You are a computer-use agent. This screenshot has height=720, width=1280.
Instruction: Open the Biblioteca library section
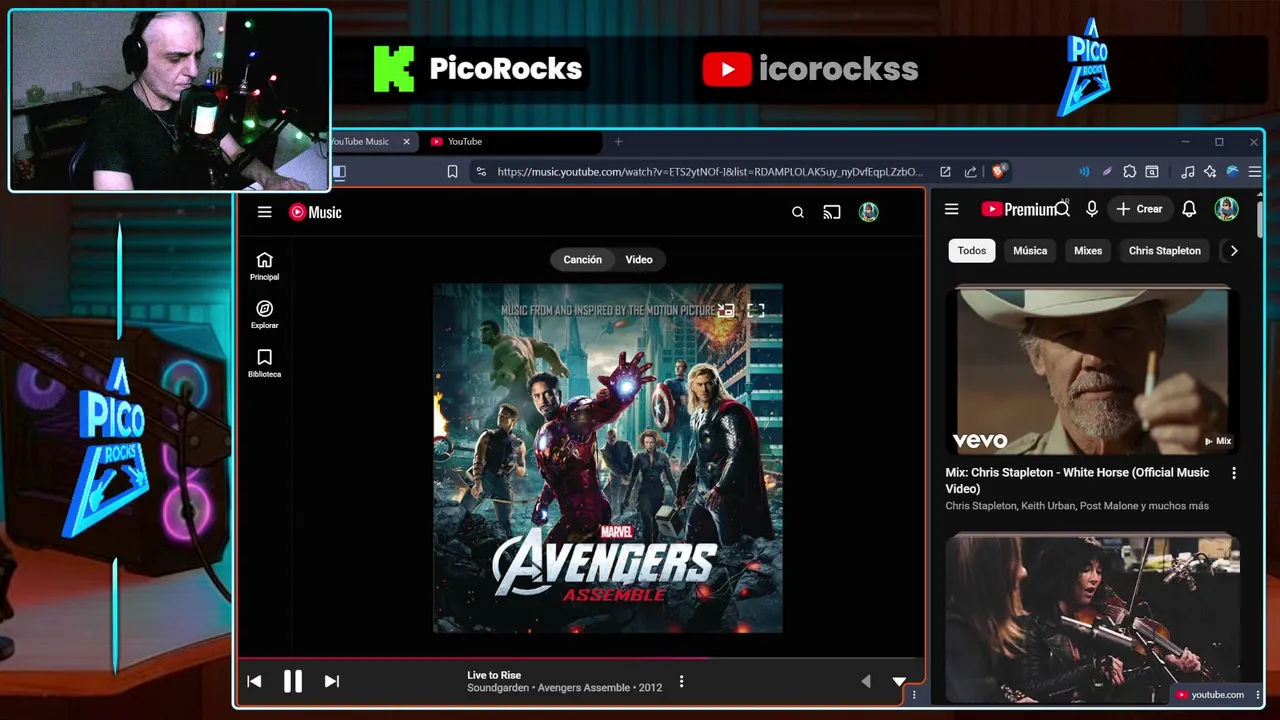point(264,364)
